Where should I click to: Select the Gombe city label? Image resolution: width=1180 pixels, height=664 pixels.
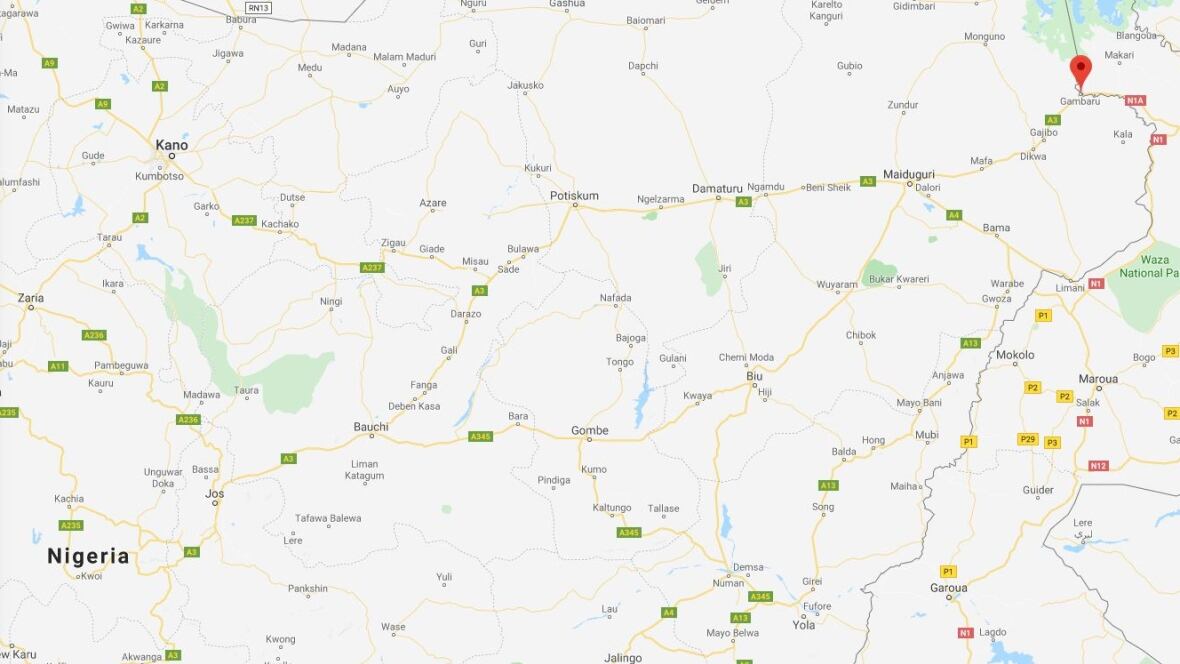[x=589, y=430]
